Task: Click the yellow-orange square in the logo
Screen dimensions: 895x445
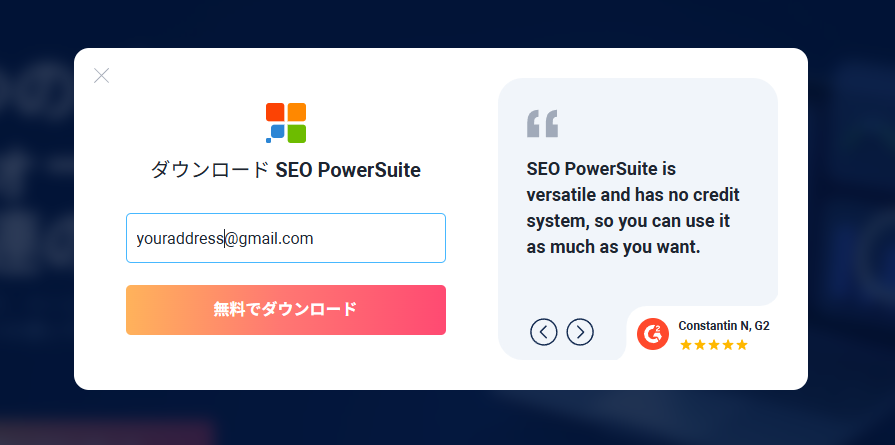Action: point(297,112)
